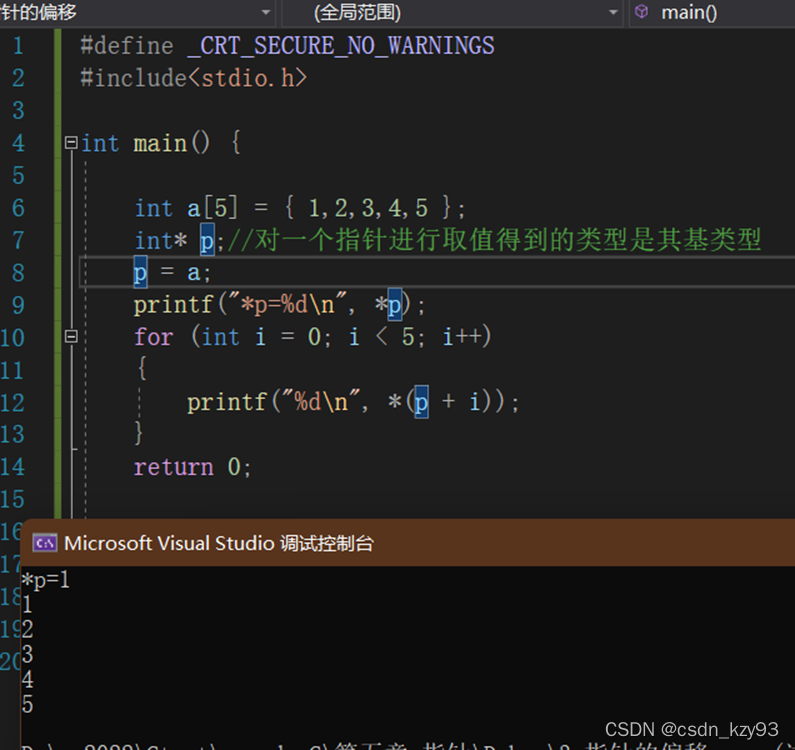
Task: Collapse the for loop fold marker
Action: (71, 336)
